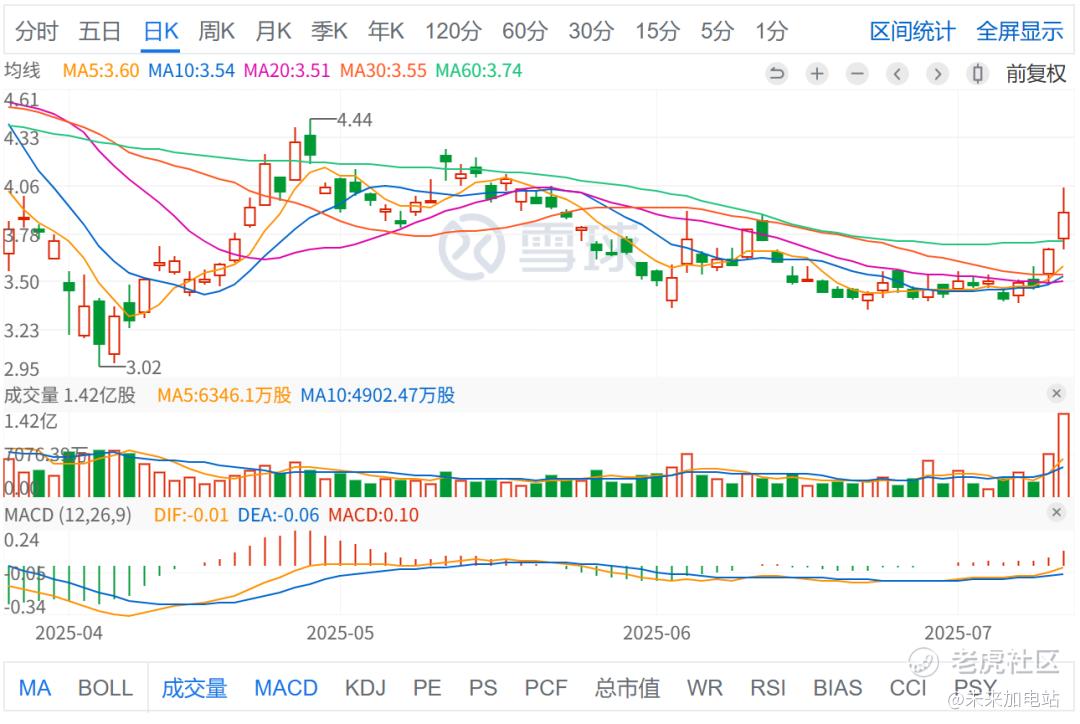Switch to the 30分 timeframe
This screenshot has width=1080, height=724.
(x=591, y=31)
